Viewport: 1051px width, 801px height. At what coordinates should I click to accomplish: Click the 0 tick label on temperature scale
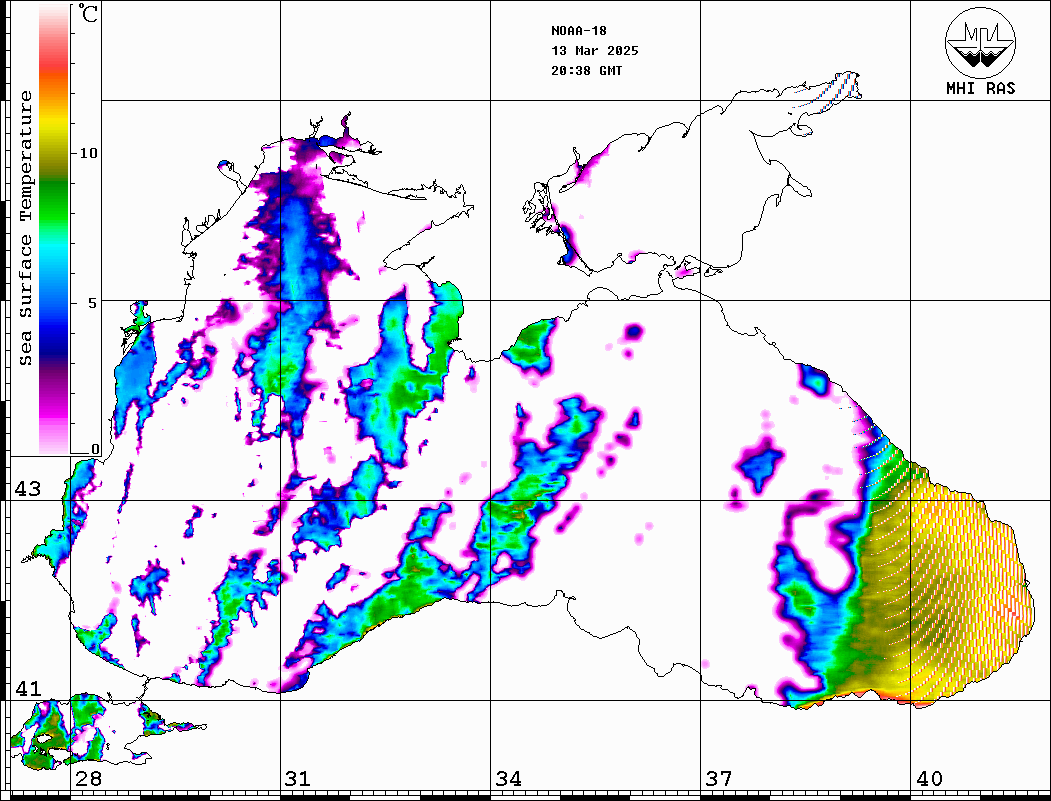coord(95,449)
